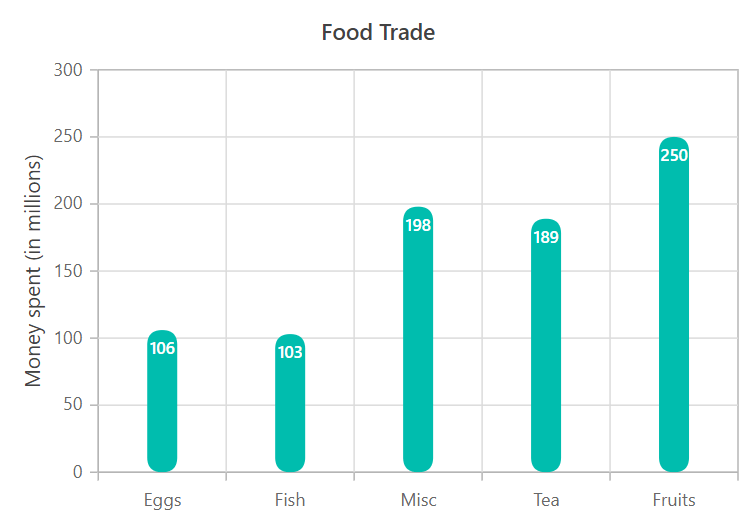Click the 150 value on the y-axis
Image resolution: width=755 pixels, height=513 pixels.
70,271
